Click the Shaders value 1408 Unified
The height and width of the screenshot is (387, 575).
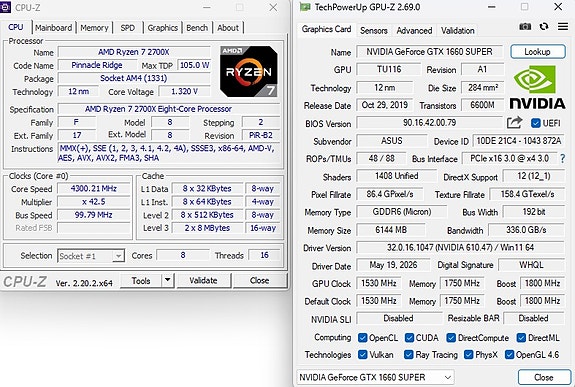(397, 176)
